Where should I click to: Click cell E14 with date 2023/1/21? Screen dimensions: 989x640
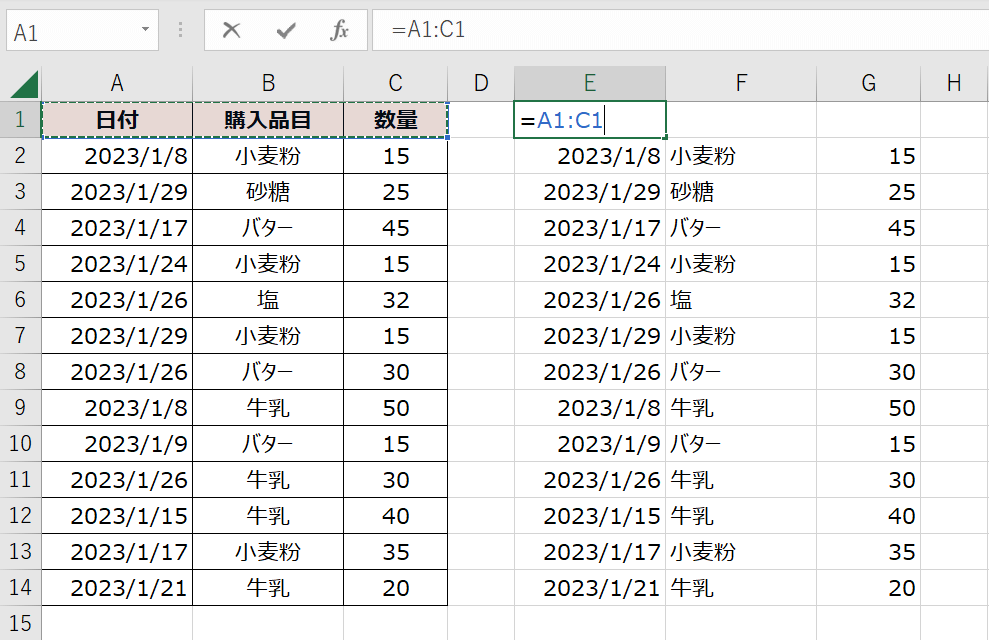(x=590, y=588)
